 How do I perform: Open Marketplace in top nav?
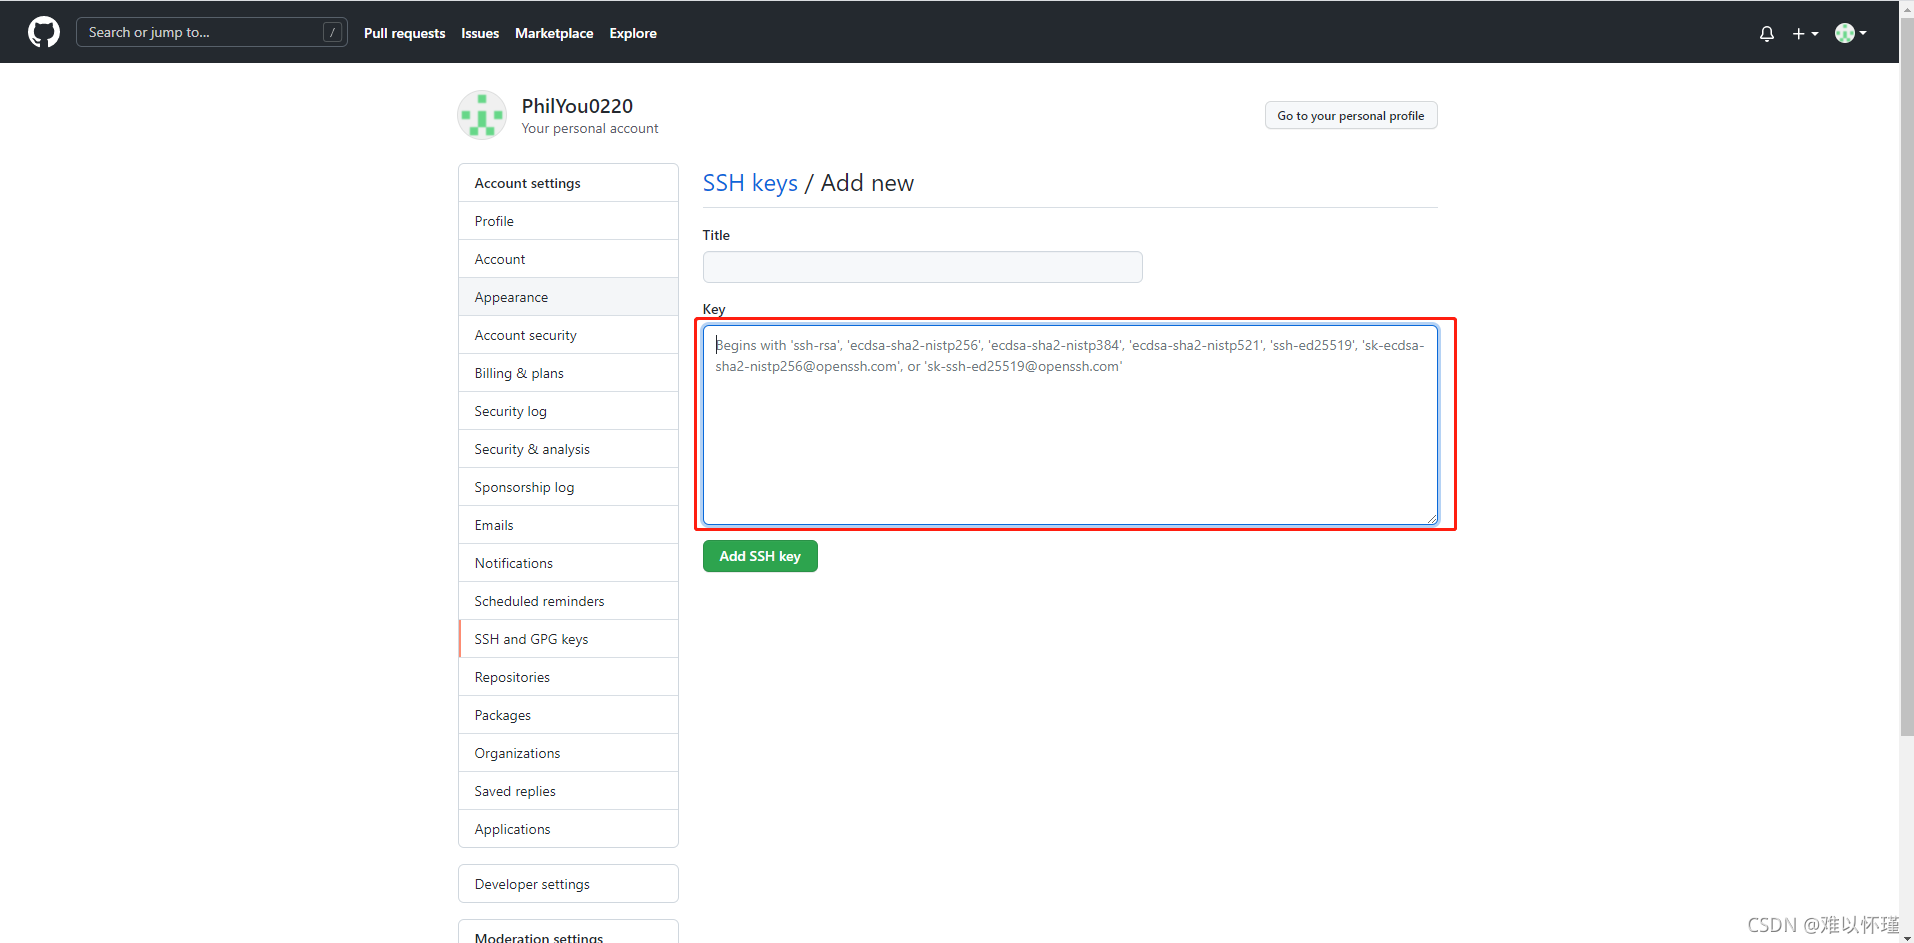(x=554, y=33)
